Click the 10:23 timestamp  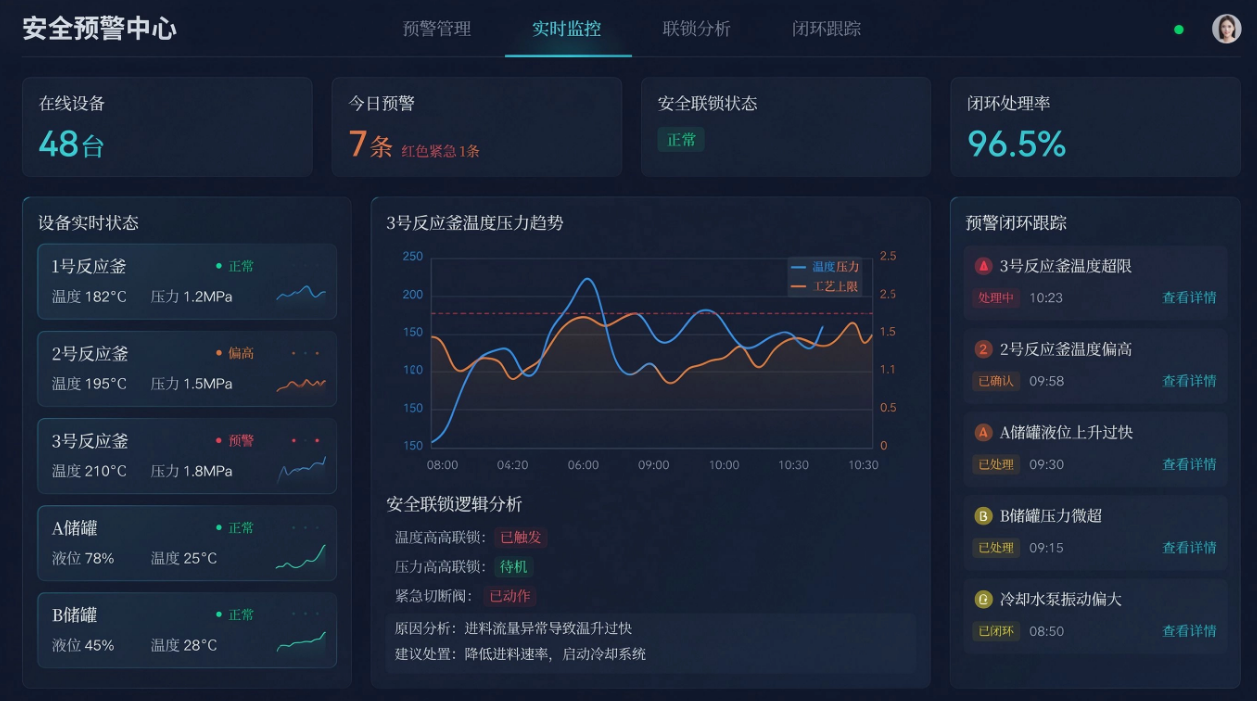coord(1046,298)
